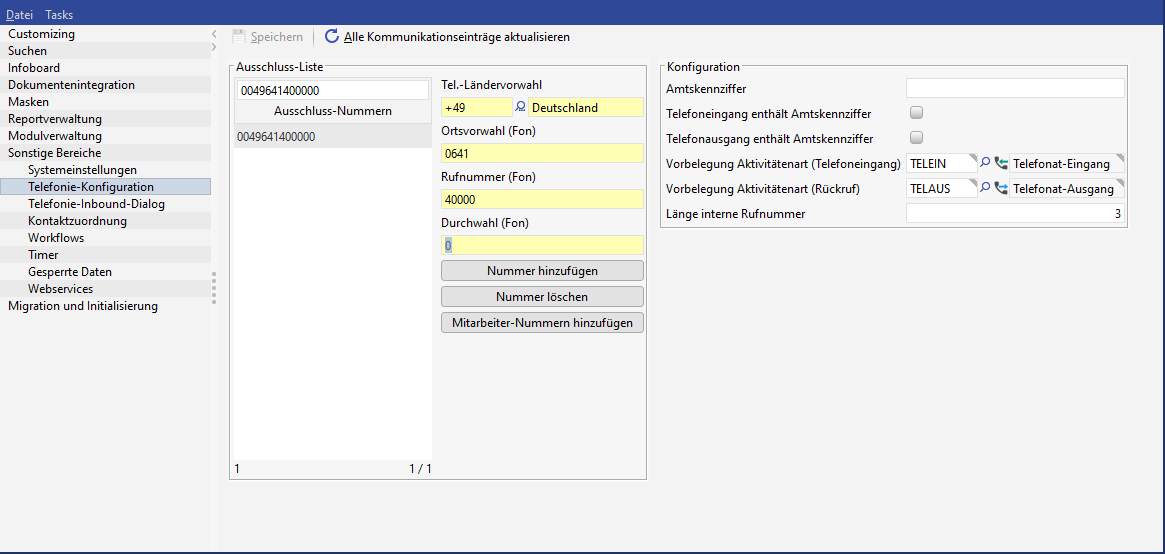Open the Tasks menu
Viewport: 1165px width, 554px height.
coord(59,15)
